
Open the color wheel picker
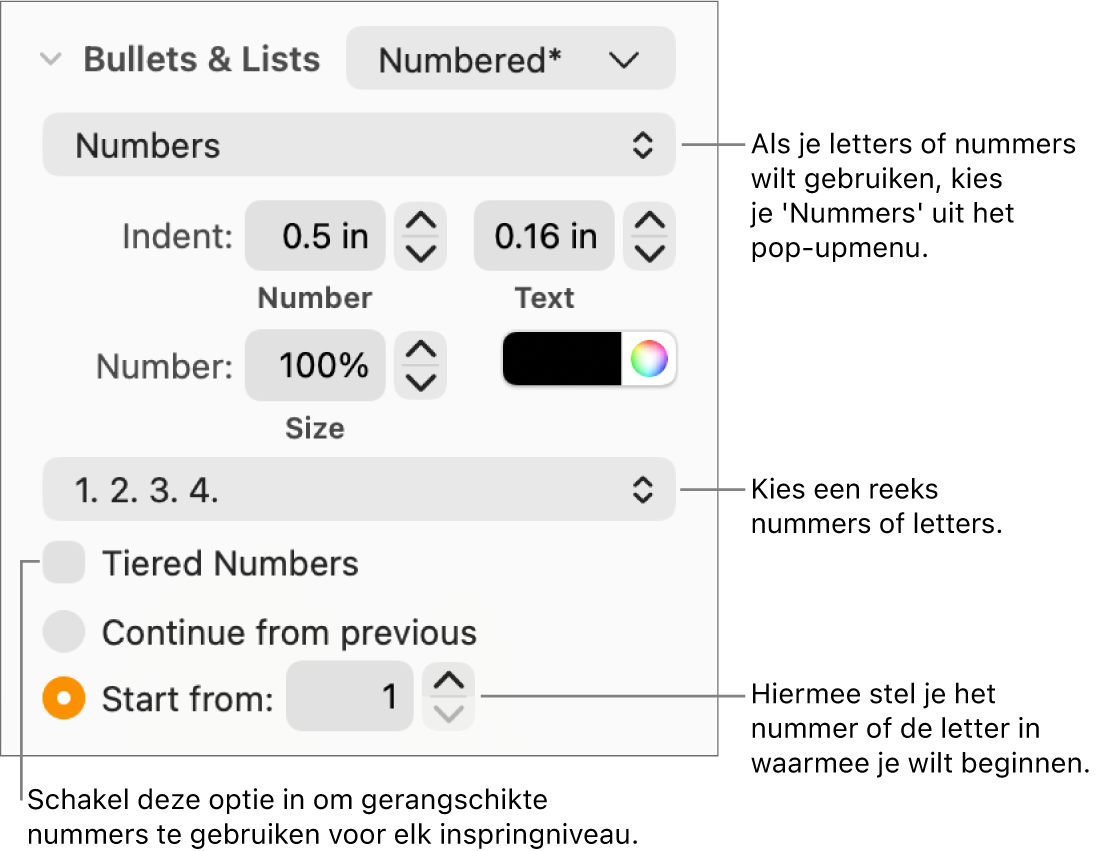649,359
